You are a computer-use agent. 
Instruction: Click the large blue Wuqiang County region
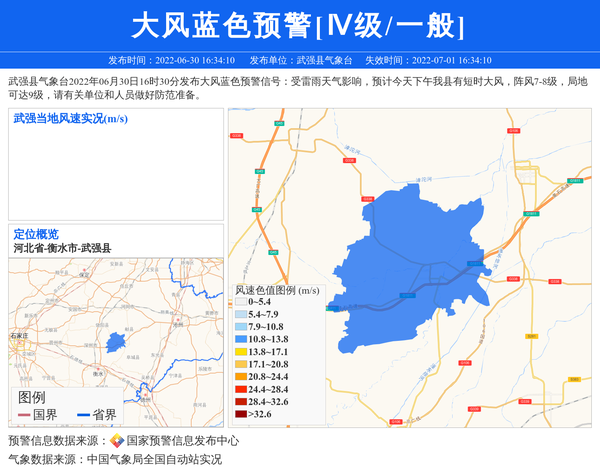click(410, 260)
